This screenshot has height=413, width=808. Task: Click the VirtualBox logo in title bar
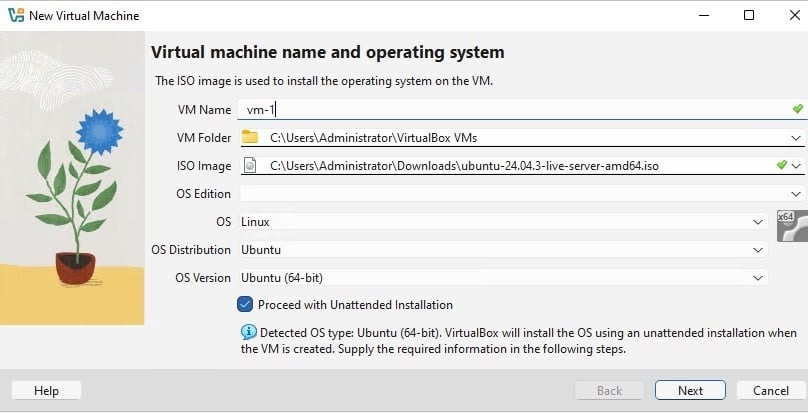point(16,15)
